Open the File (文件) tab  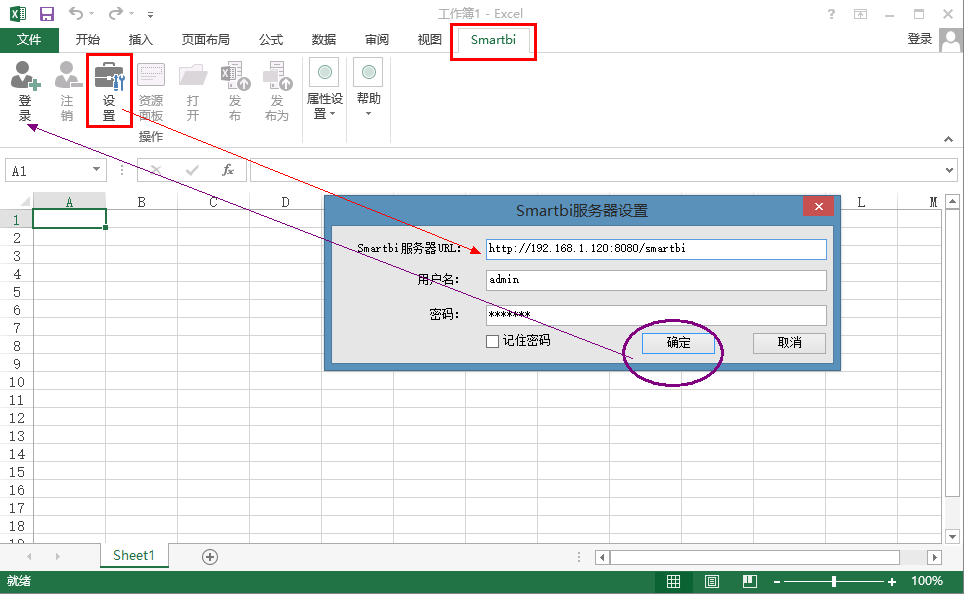[29, 40]
